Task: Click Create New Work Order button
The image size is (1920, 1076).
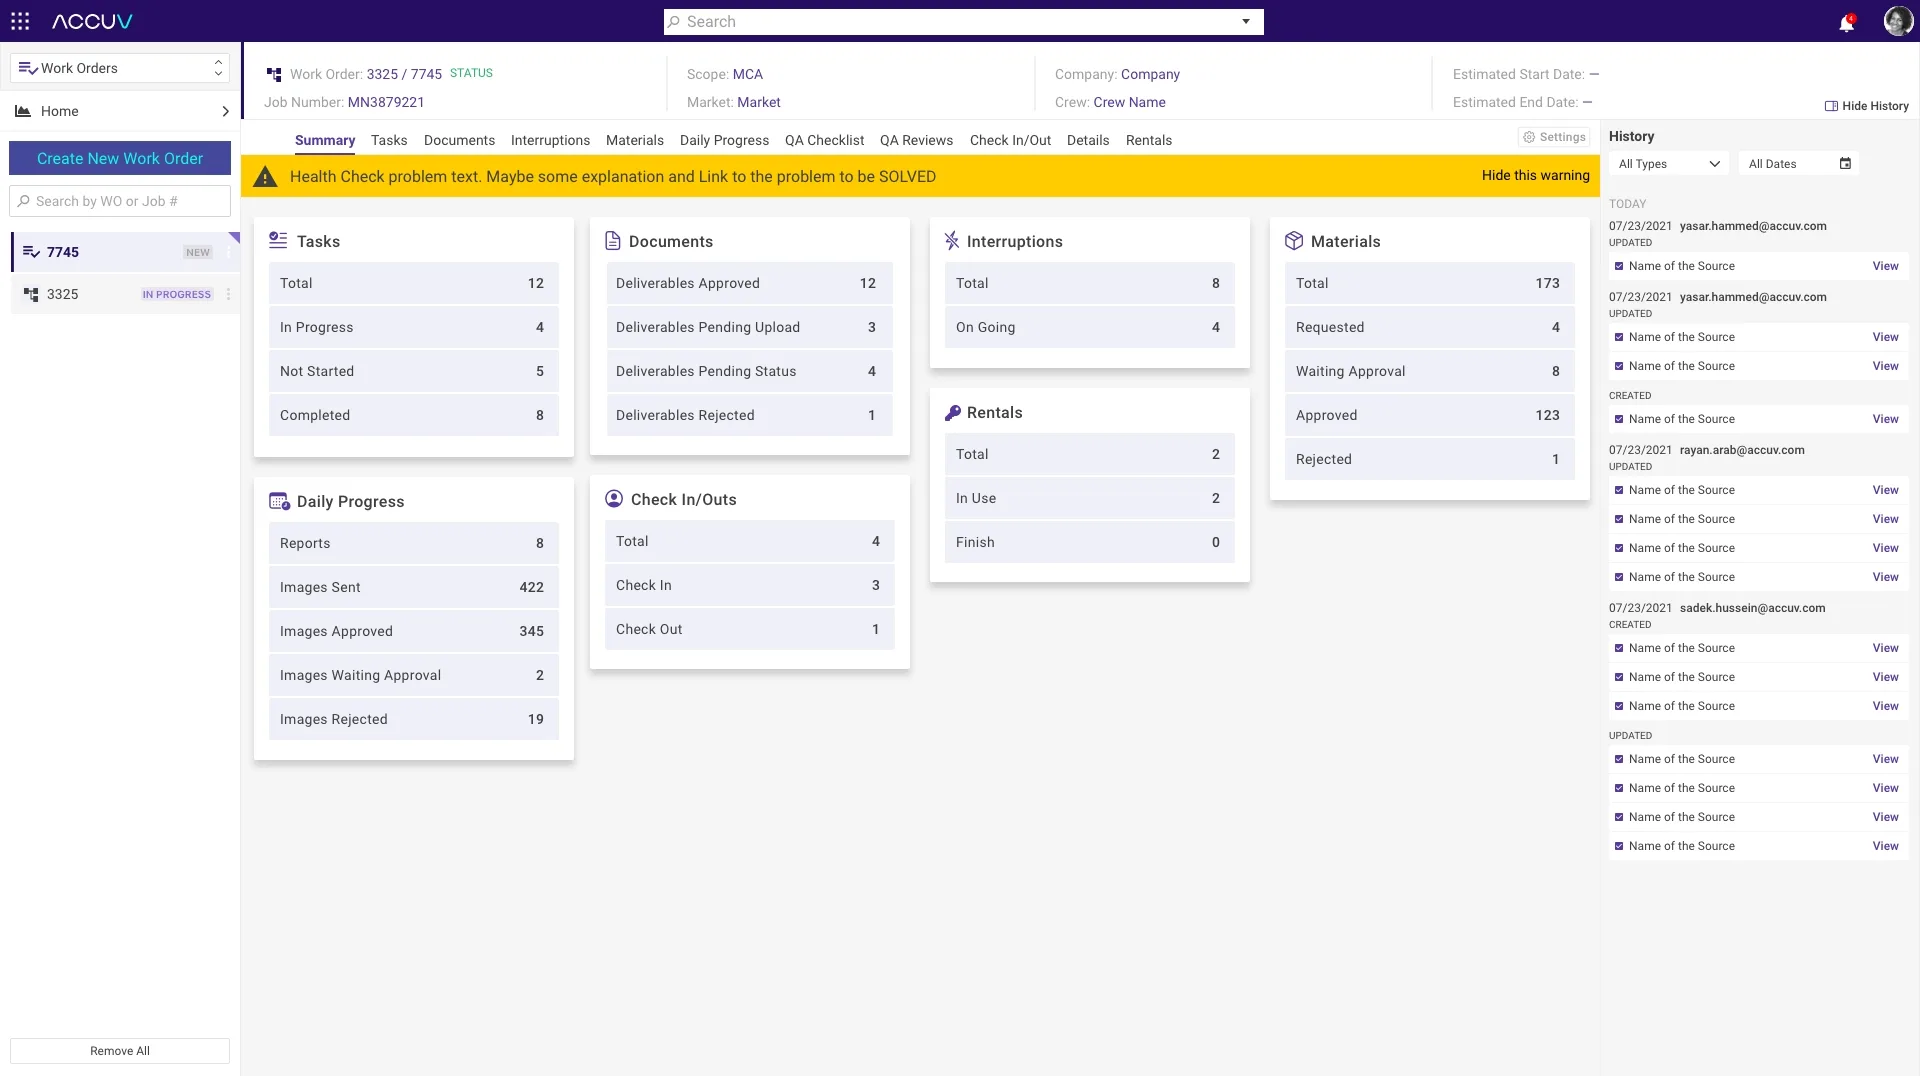Action: 120,158
